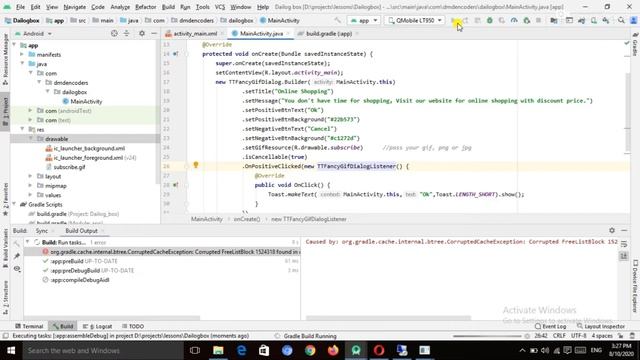Image resolution: width=640 pixels, height=360 pixels.
Task: Expand the mipmap folder
Action: 31,186
